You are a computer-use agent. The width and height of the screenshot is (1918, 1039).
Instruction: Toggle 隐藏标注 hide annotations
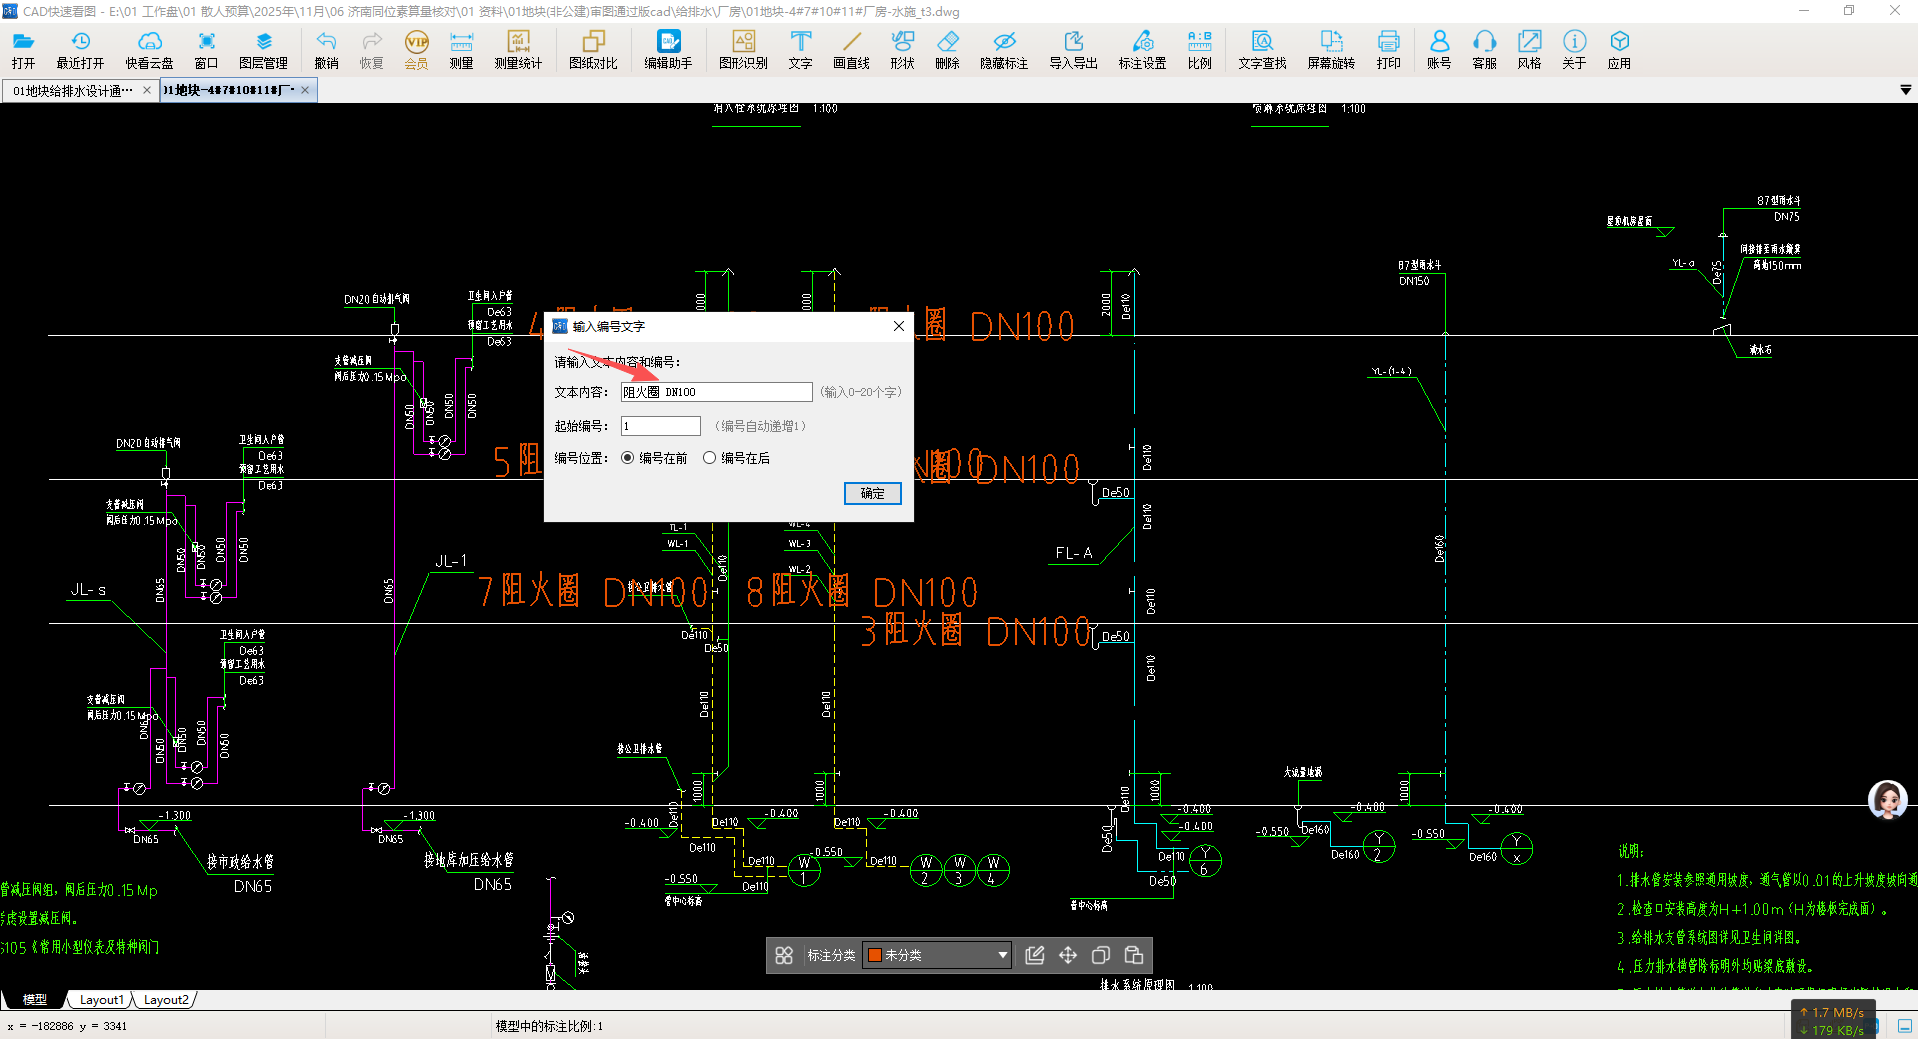point(1004,49)
